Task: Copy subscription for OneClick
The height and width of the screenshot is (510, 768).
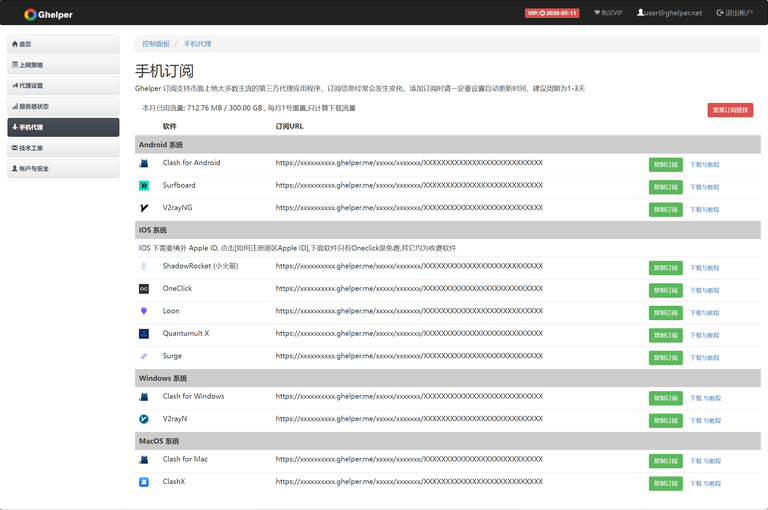Action: click(x=666, y=291)
